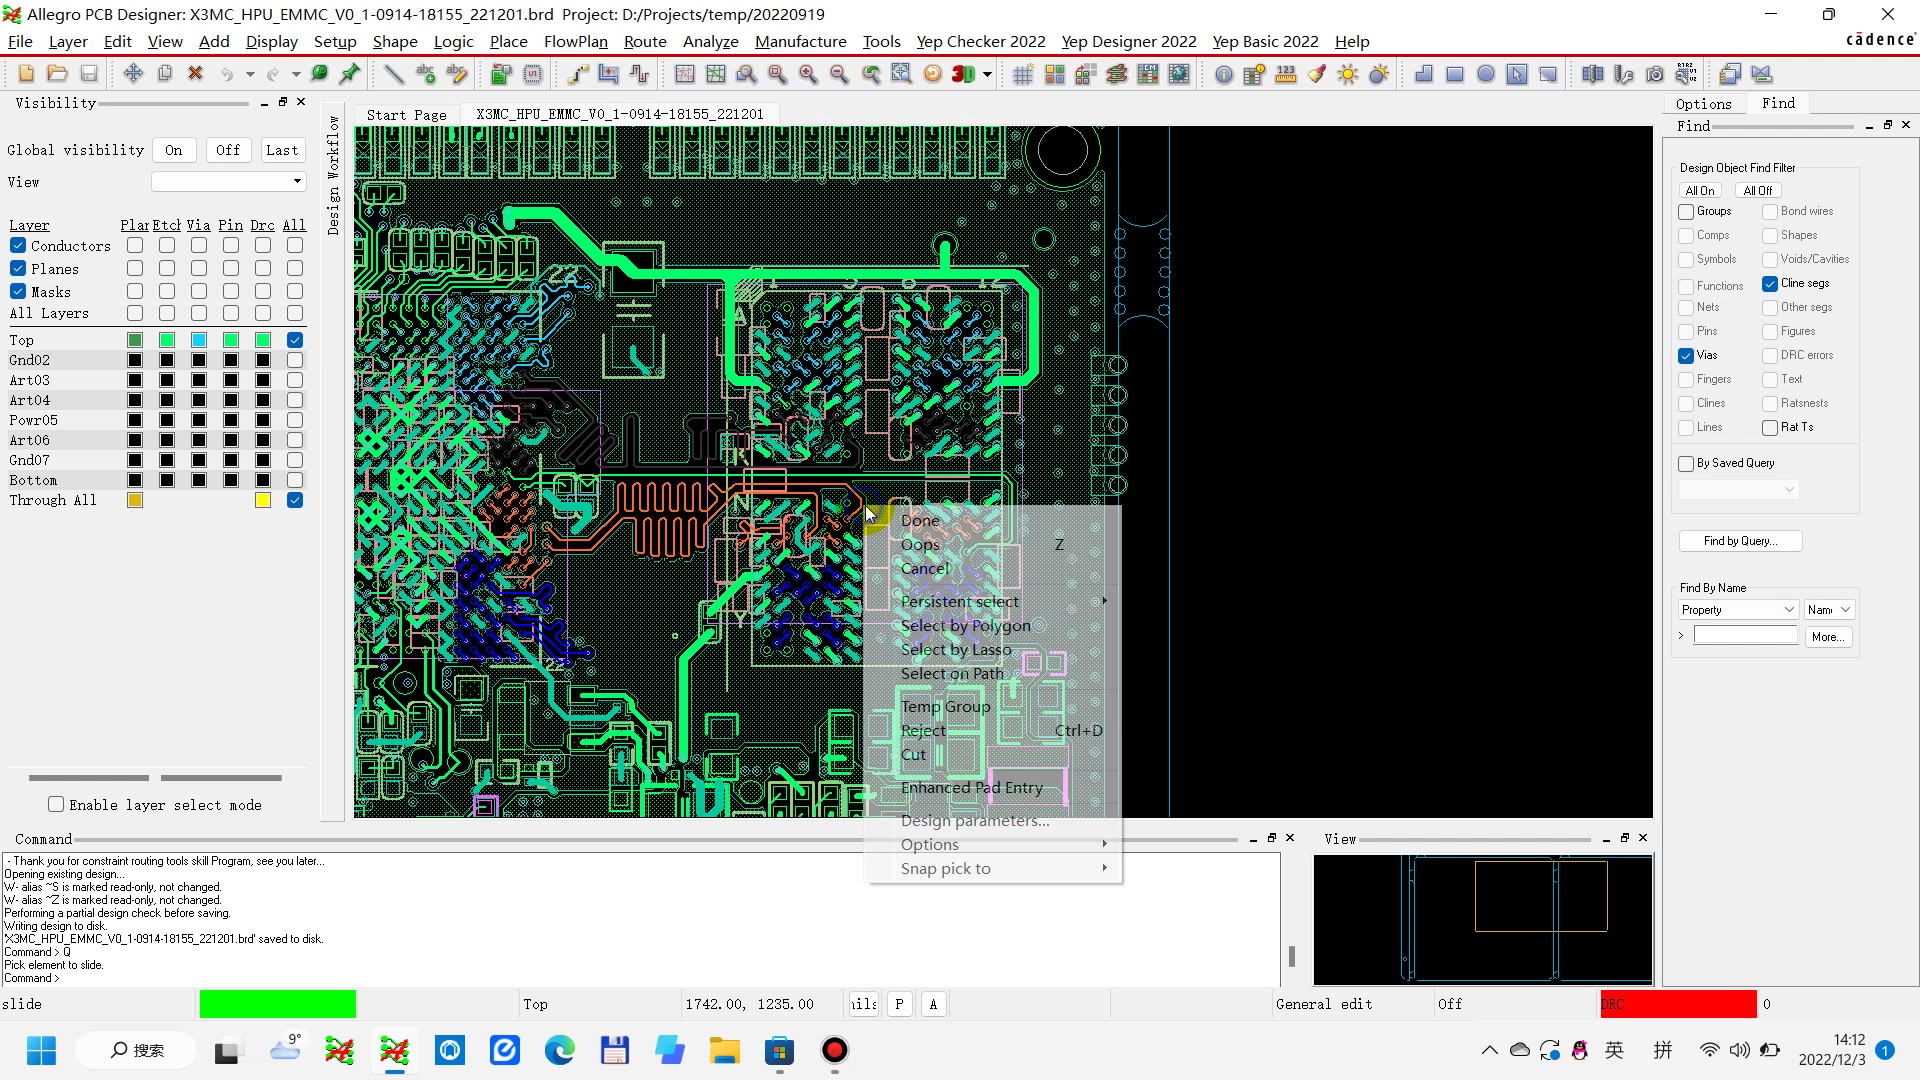The image size is (1920, 1080).
Task: Click the Find by Query button
Action: (x=1740, y=541)
